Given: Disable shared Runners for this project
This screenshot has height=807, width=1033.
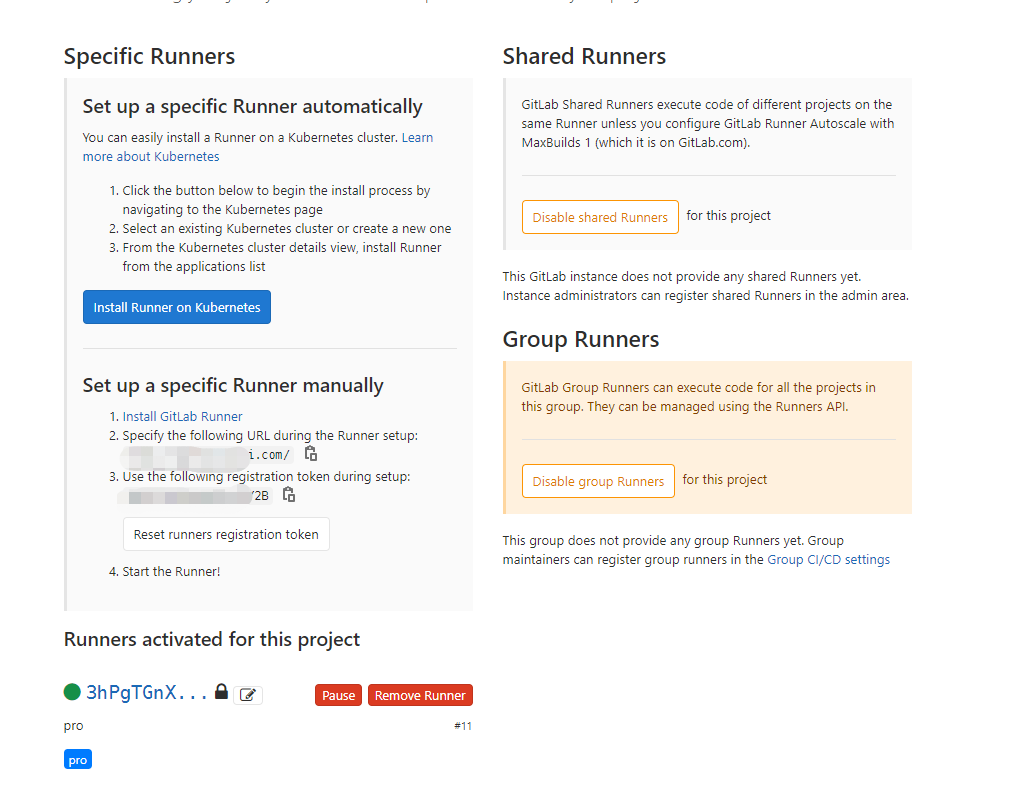Looking at the screenshot, I should tap(600, 217).
